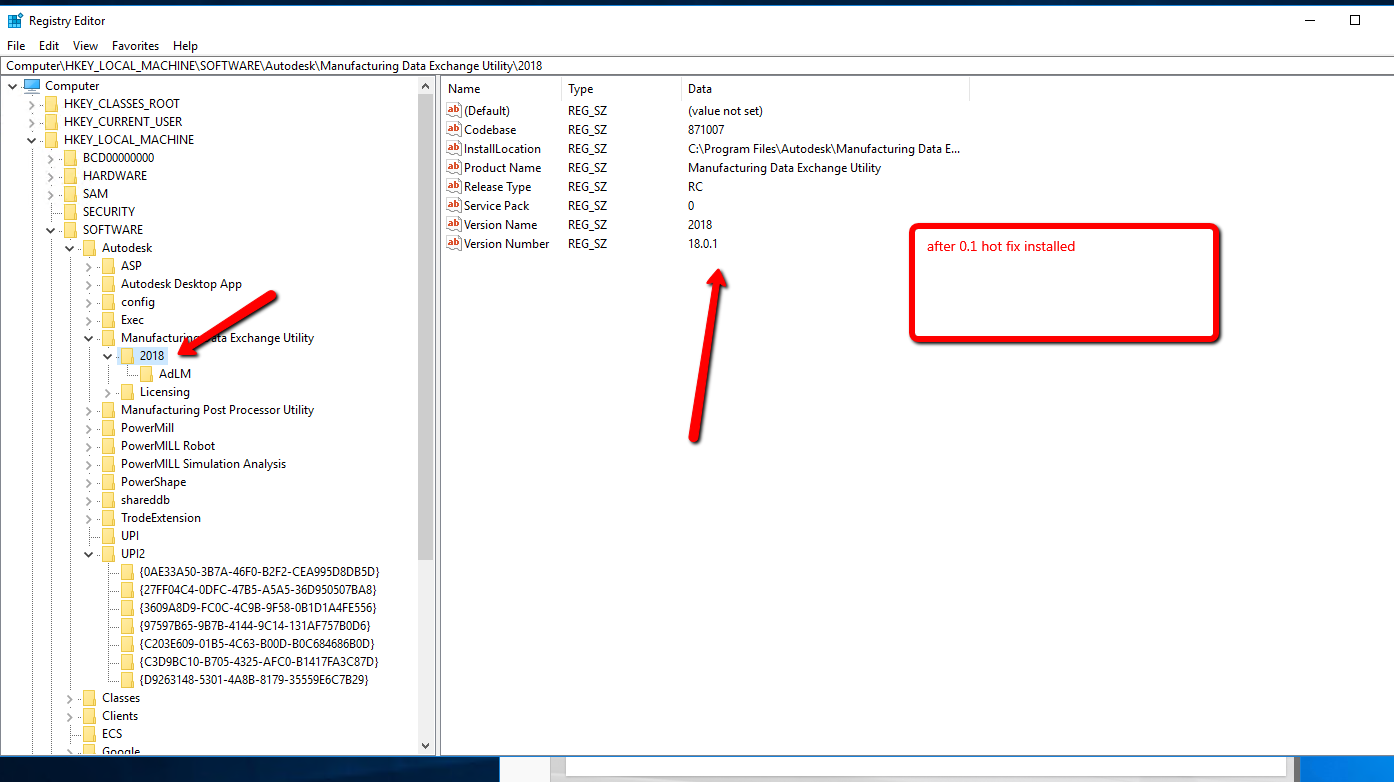Click the Name column header
Image resolution: width=1394 pixels, height=782 pixels.
point(463,88)
